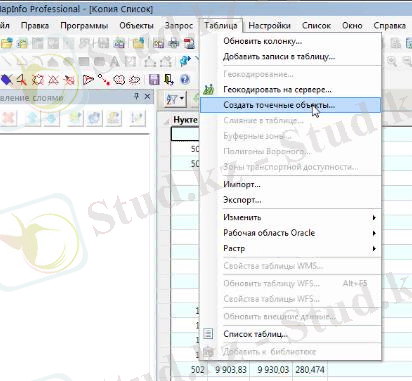Image resolution: width=412 pixels, height=381 pixels.
Task: Expand the Рабочая область Oracle submenu arrow
Action: point(374,233)
